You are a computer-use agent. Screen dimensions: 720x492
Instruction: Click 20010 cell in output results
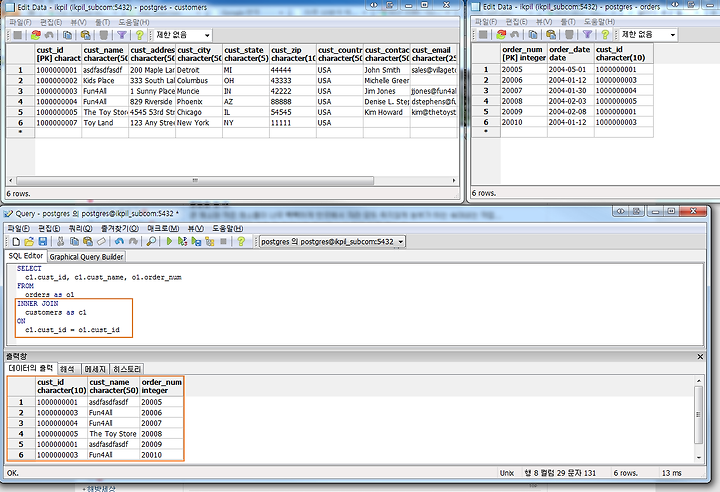[x=161, y=455]
